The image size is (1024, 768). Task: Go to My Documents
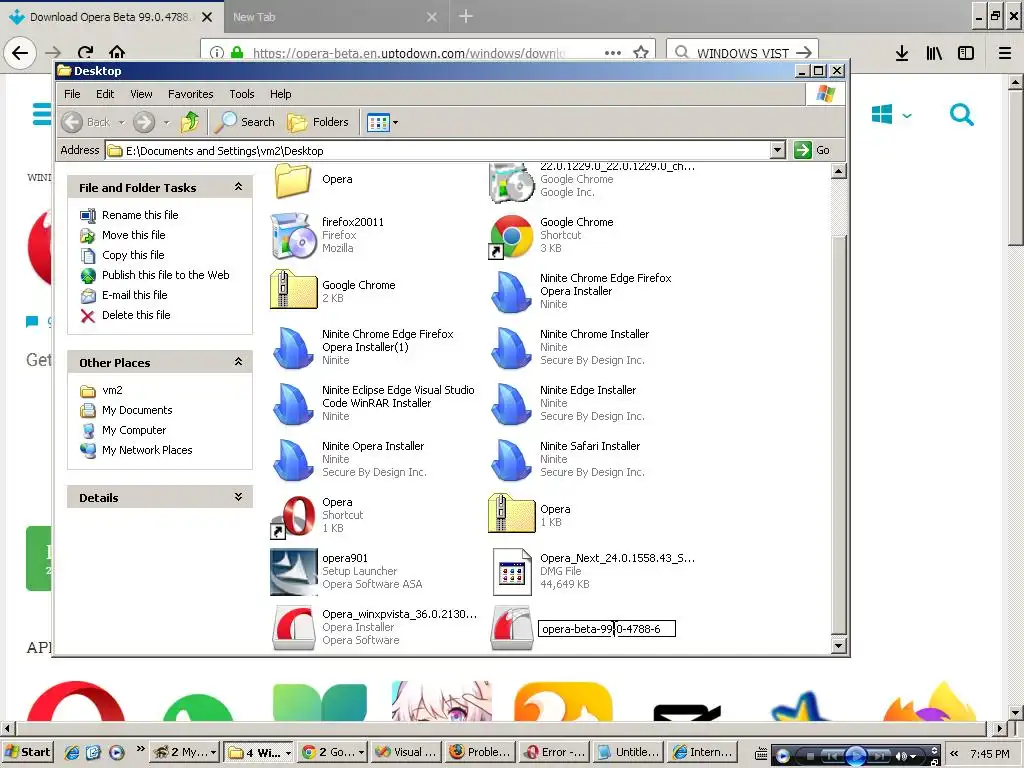[x=137, y=410]
